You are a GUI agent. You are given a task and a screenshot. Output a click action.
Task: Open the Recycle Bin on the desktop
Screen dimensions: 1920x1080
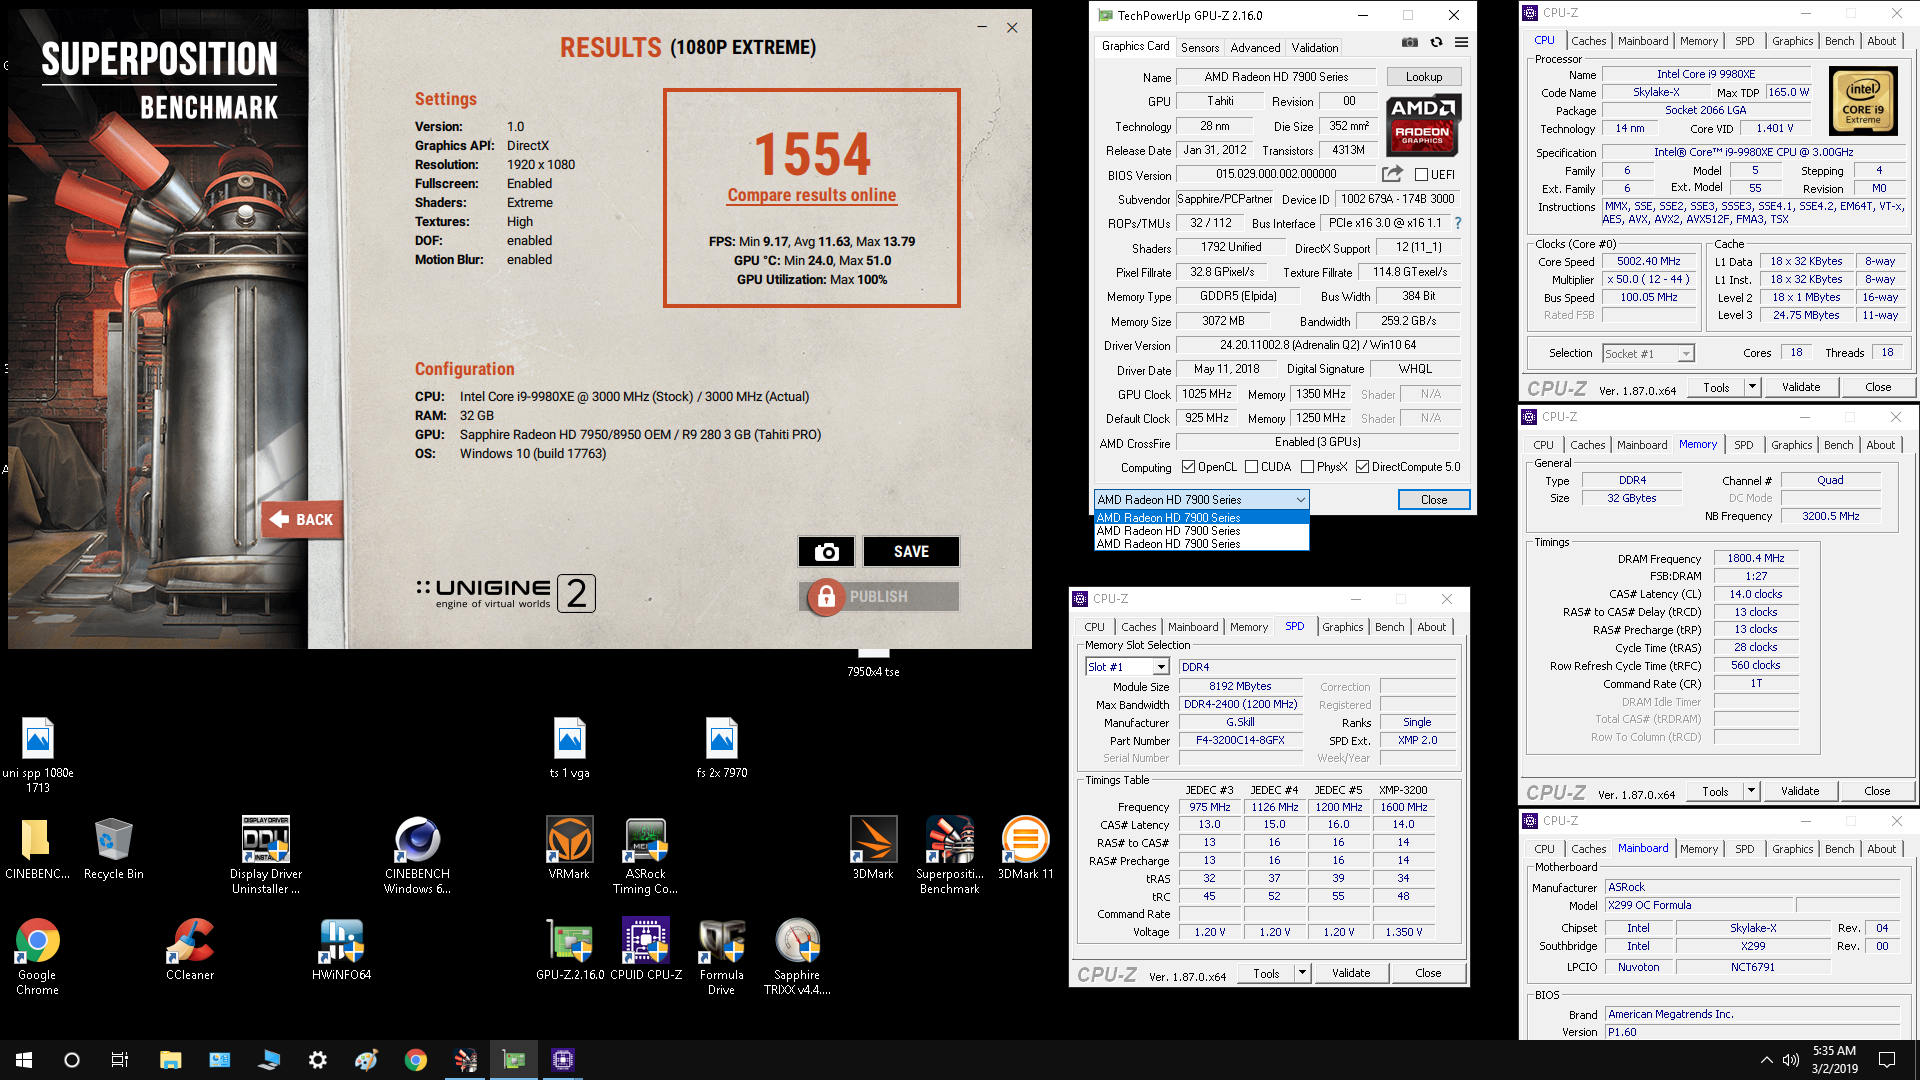click(x=114, y=848)
